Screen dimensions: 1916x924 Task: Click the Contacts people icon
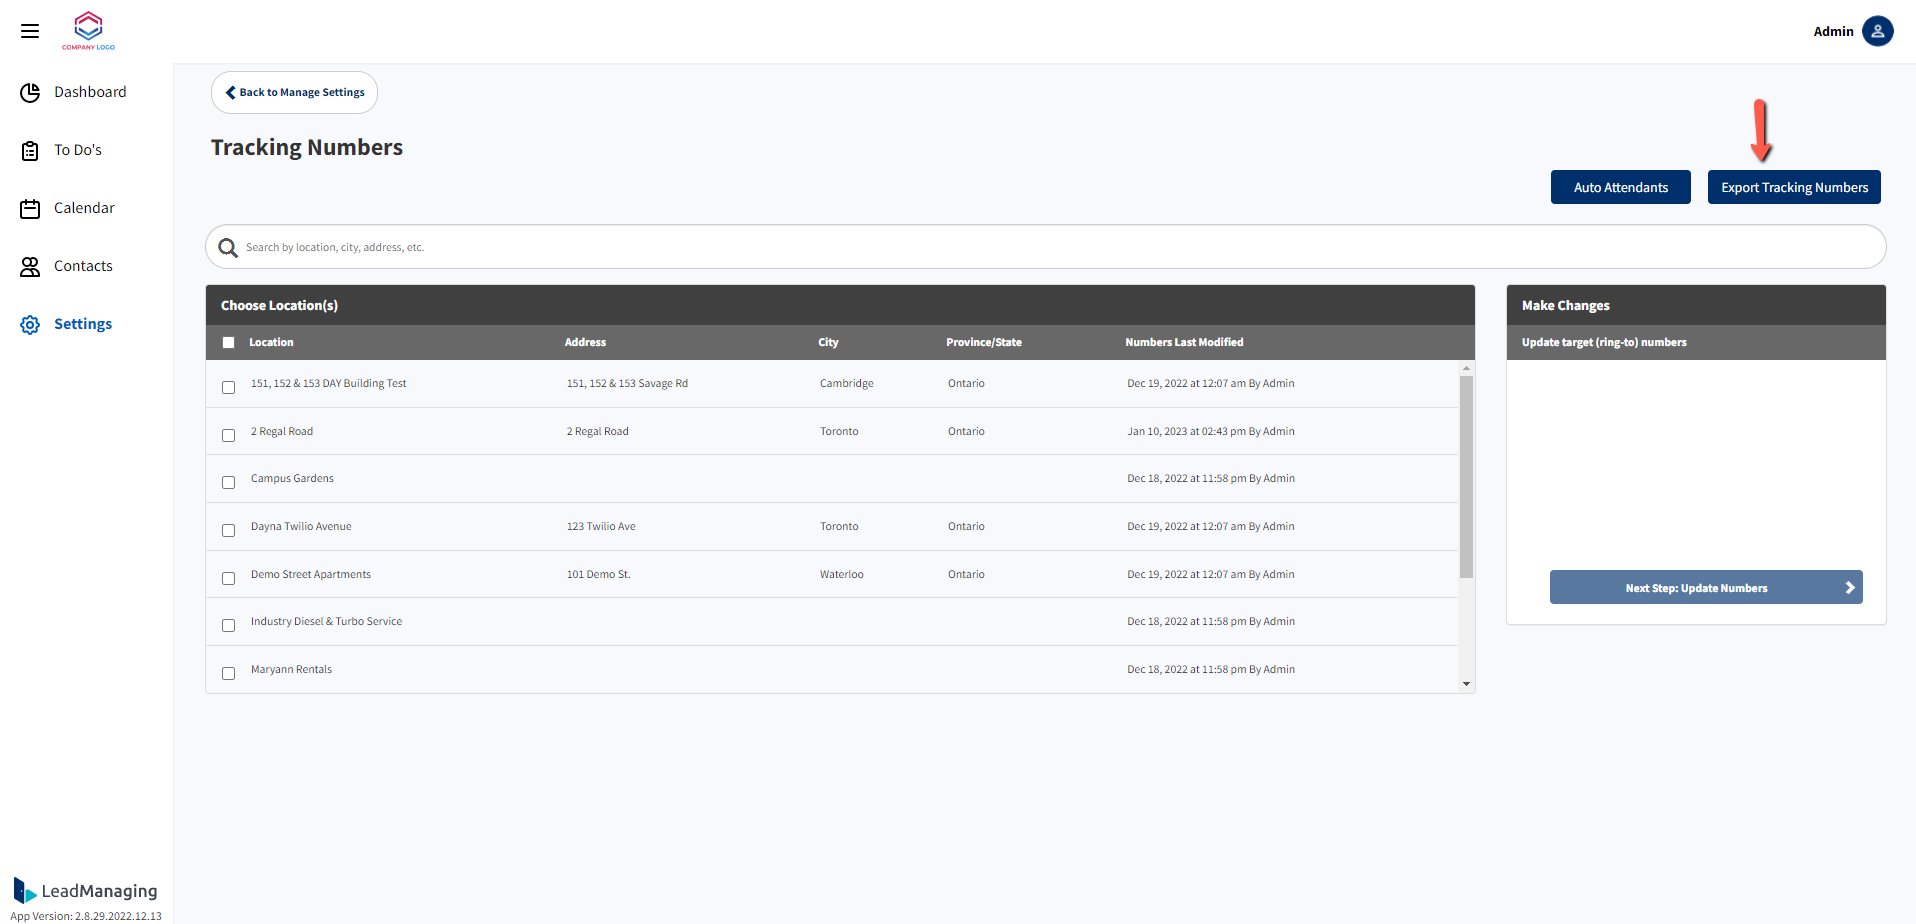click(x=30, y=267)
